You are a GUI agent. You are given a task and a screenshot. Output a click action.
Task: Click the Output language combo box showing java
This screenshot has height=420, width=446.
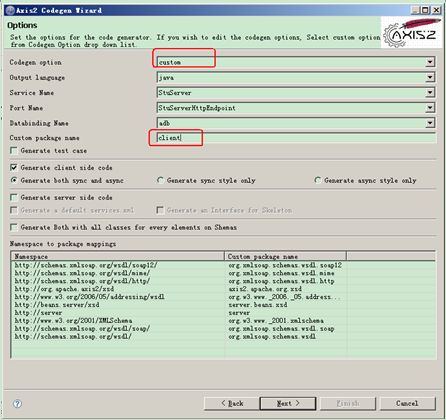tap(296, 77)
